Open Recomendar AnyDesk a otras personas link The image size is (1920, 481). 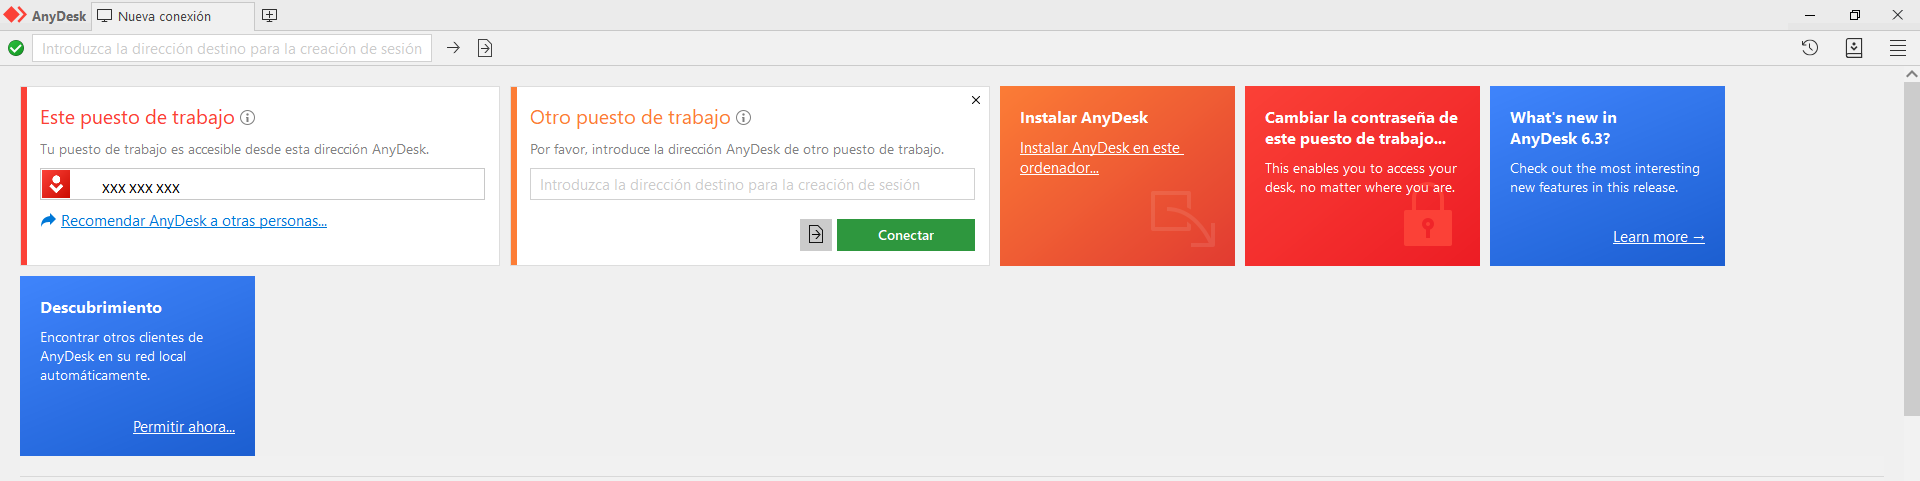click(193, 221)
